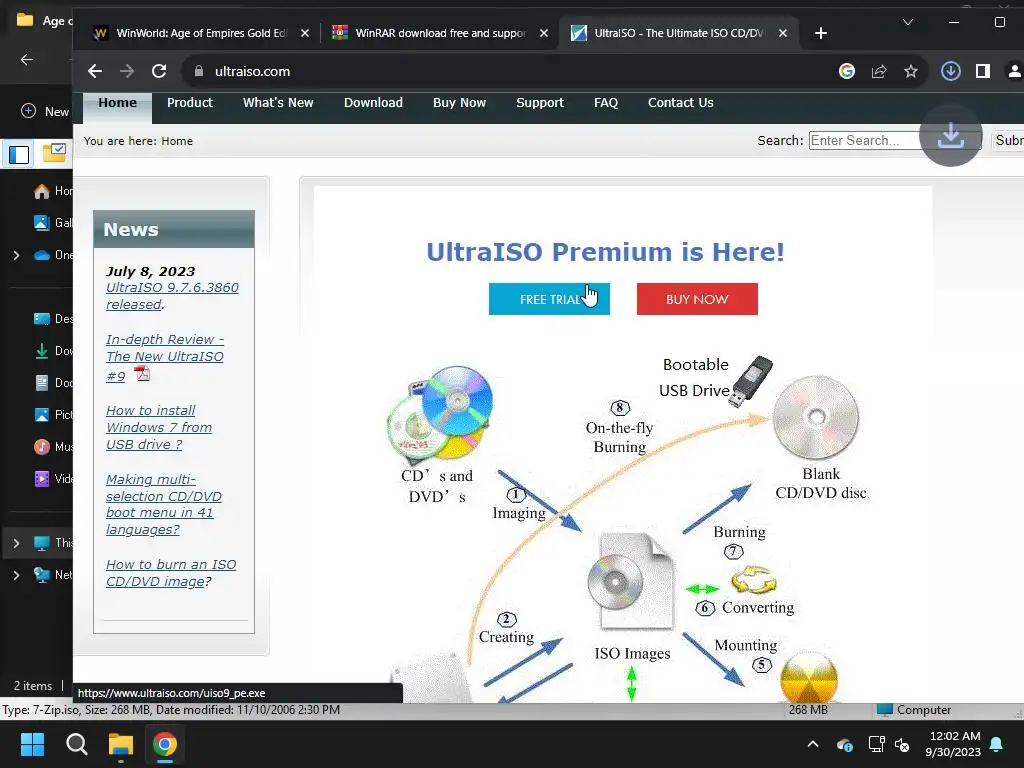Open the Support menu item
This screenshot has height=768, width=1024.
[540, 103]
